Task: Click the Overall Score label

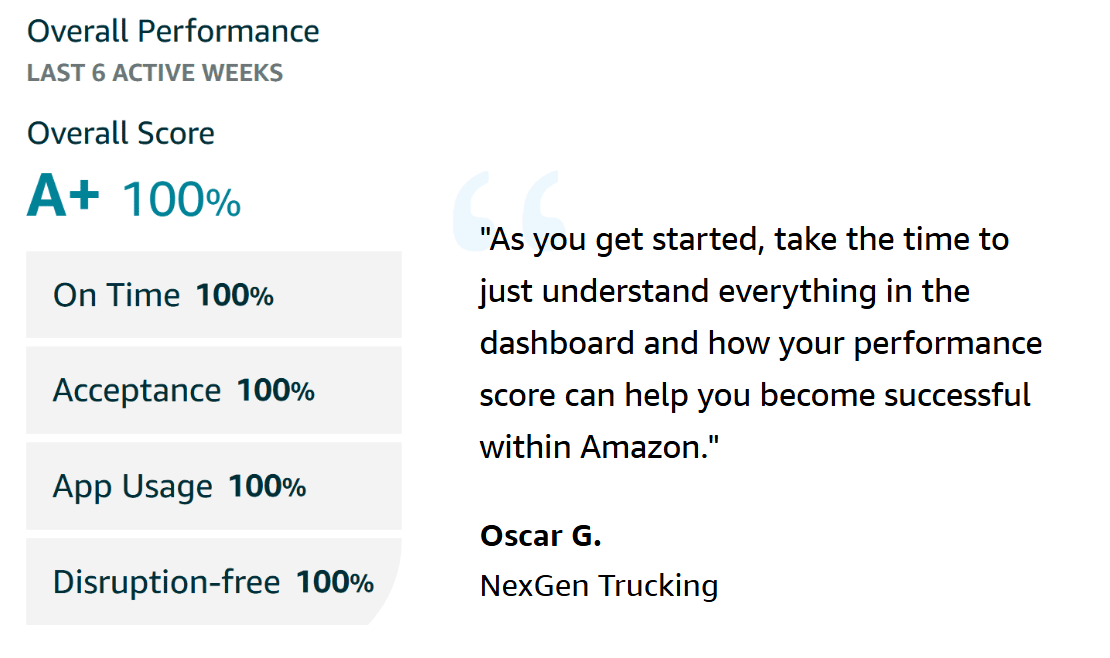Action: pos(121,133)
